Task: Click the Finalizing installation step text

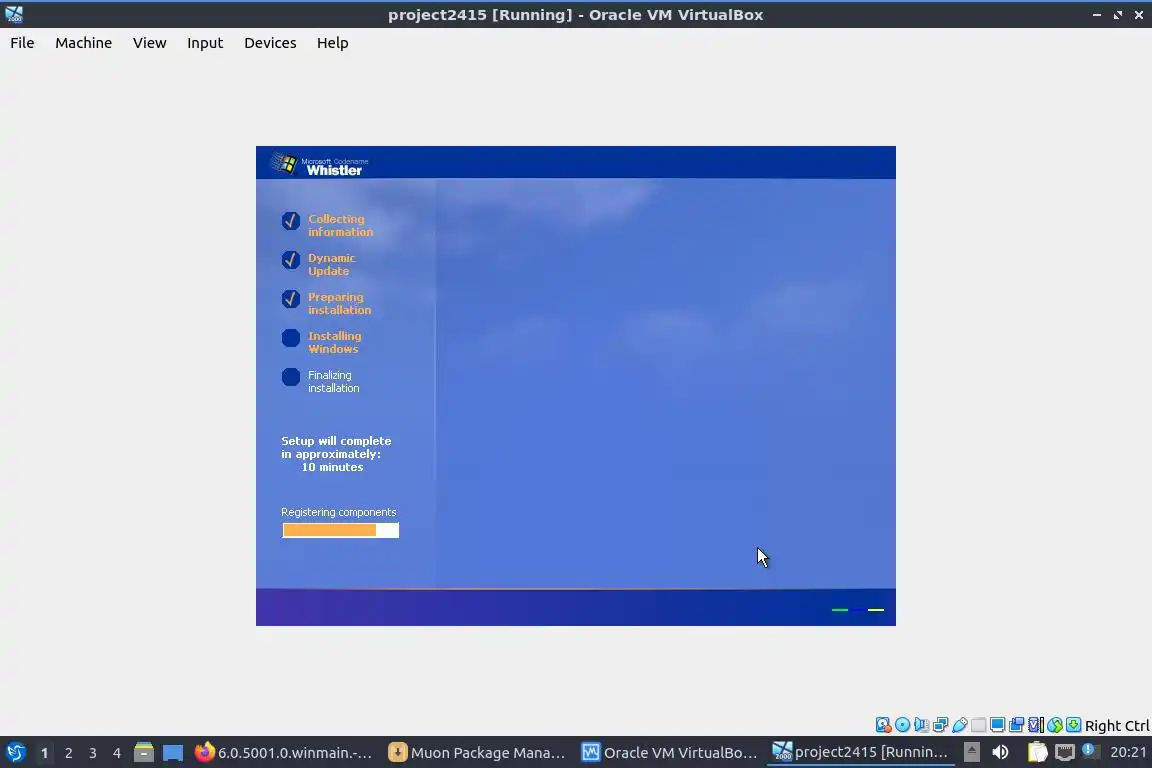Action: click(x=334, y=381)
